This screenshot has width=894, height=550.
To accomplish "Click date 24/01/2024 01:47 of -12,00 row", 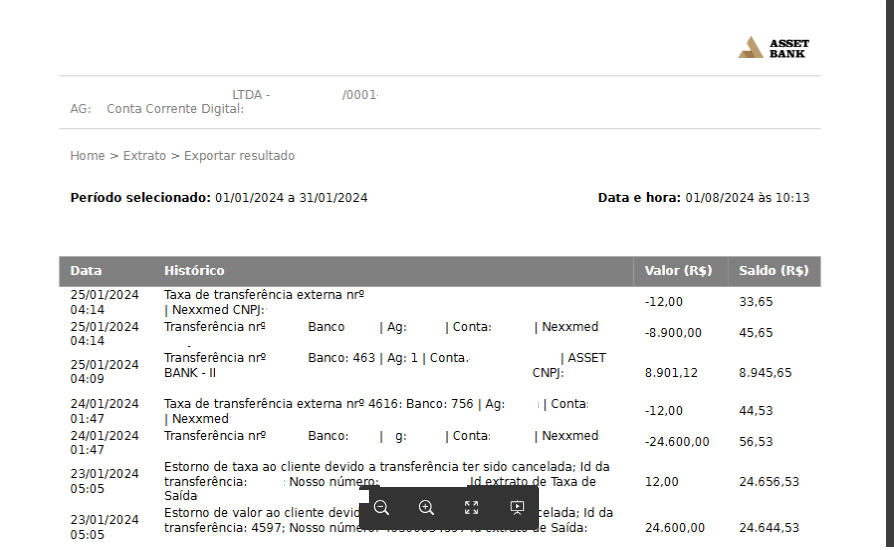I will (x=104, y=411).
